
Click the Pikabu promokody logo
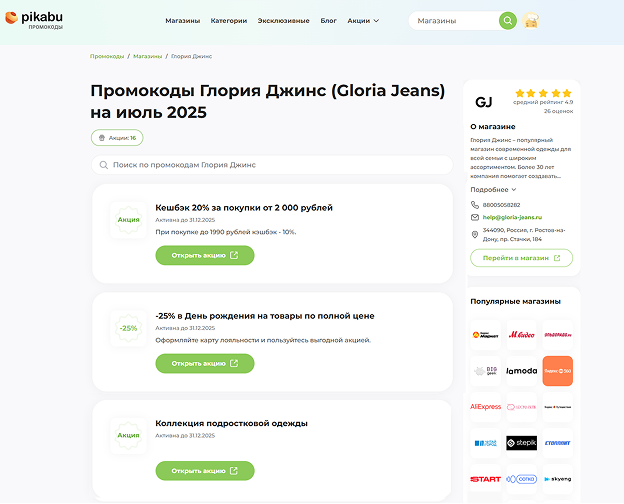click(x=34, y=20)
